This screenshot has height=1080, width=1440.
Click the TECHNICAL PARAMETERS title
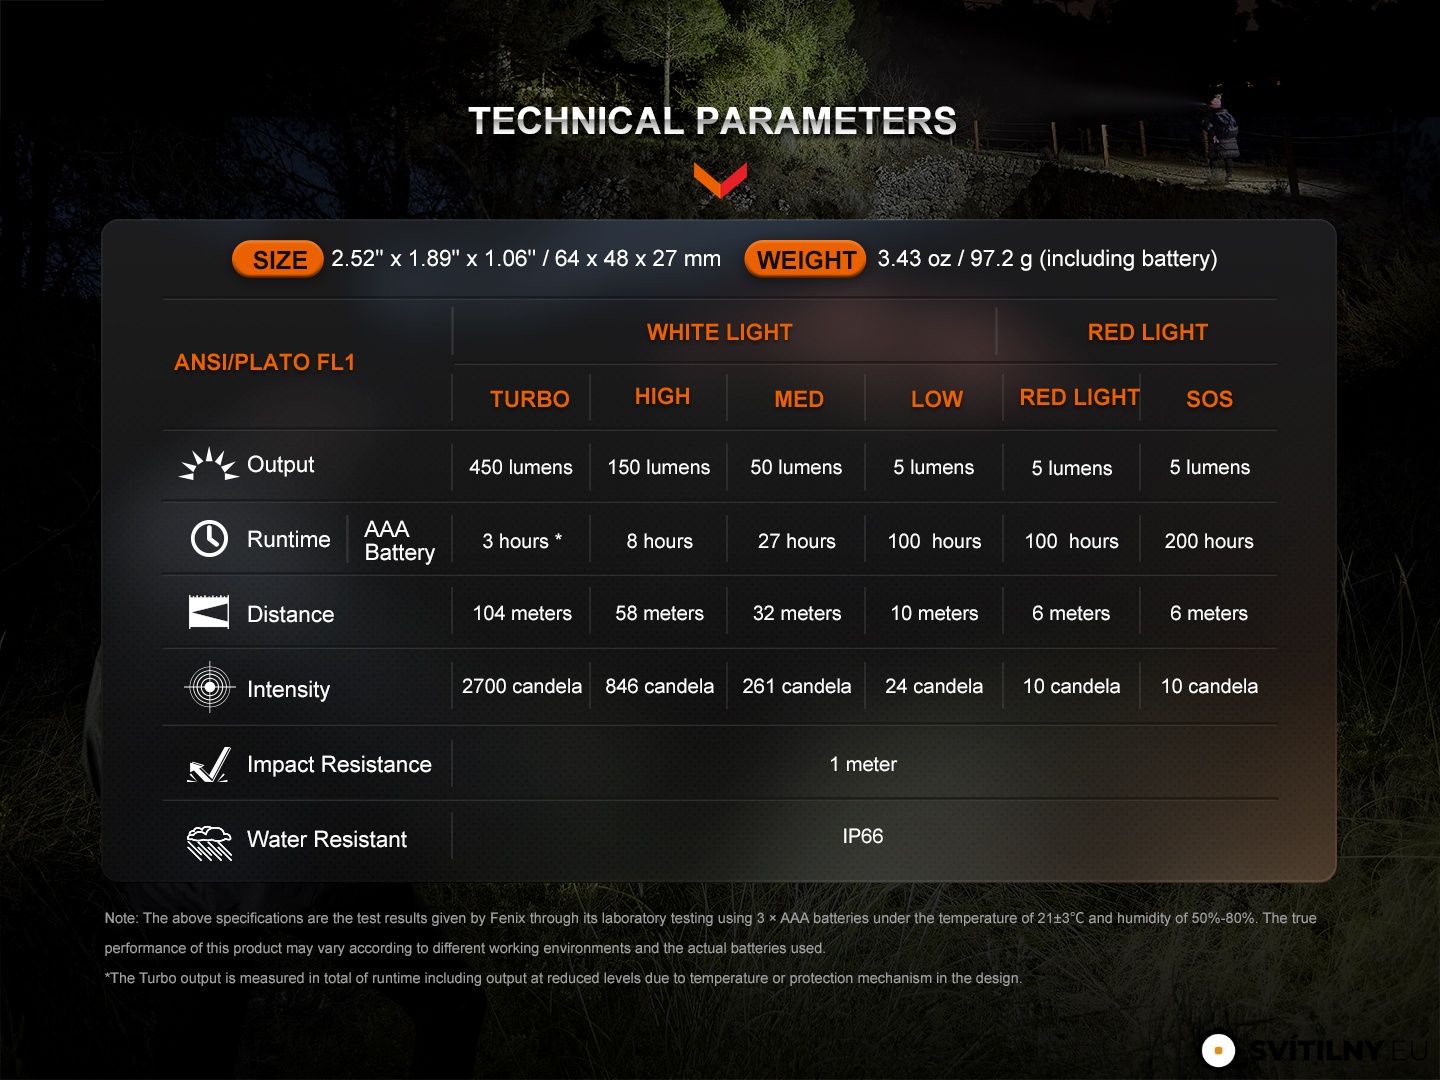(712, 121)
